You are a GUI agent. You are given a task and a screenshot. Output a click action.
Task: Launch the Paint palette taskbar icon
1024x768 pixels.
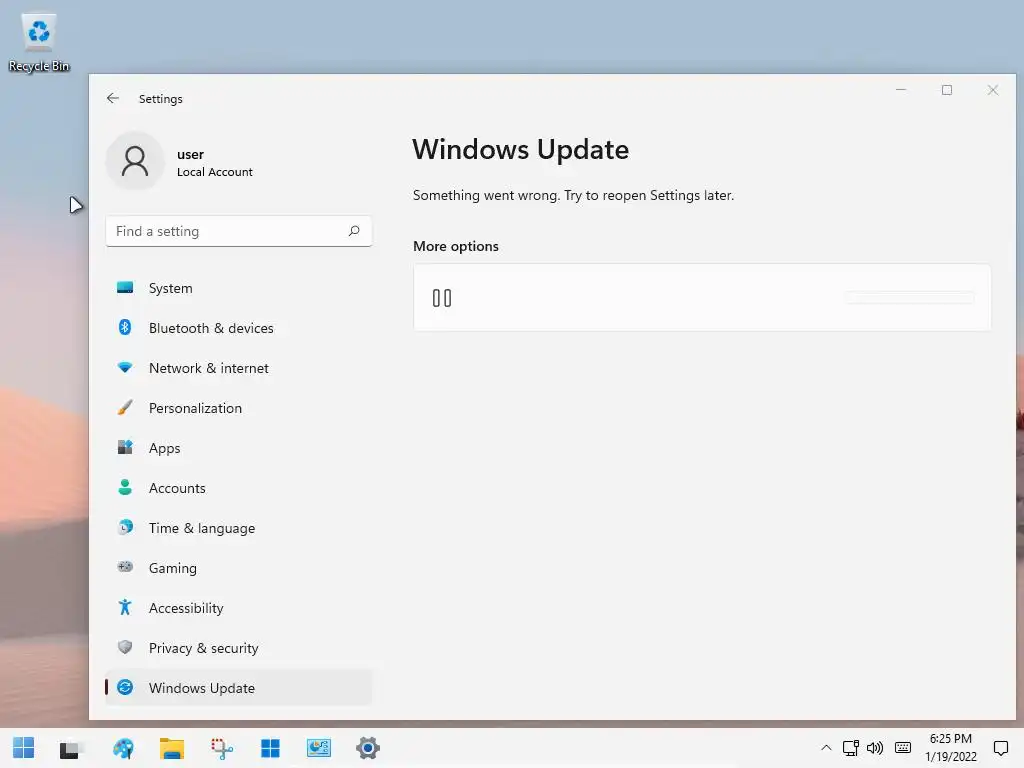click(x=123, y=748)
